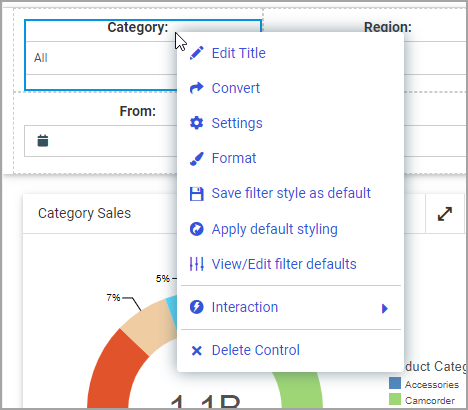Image resolution: width=468 pixels, height=410 pixels.
Task: Expand the Category Sales chart fullscreen
Action: [x=445, y=214]
